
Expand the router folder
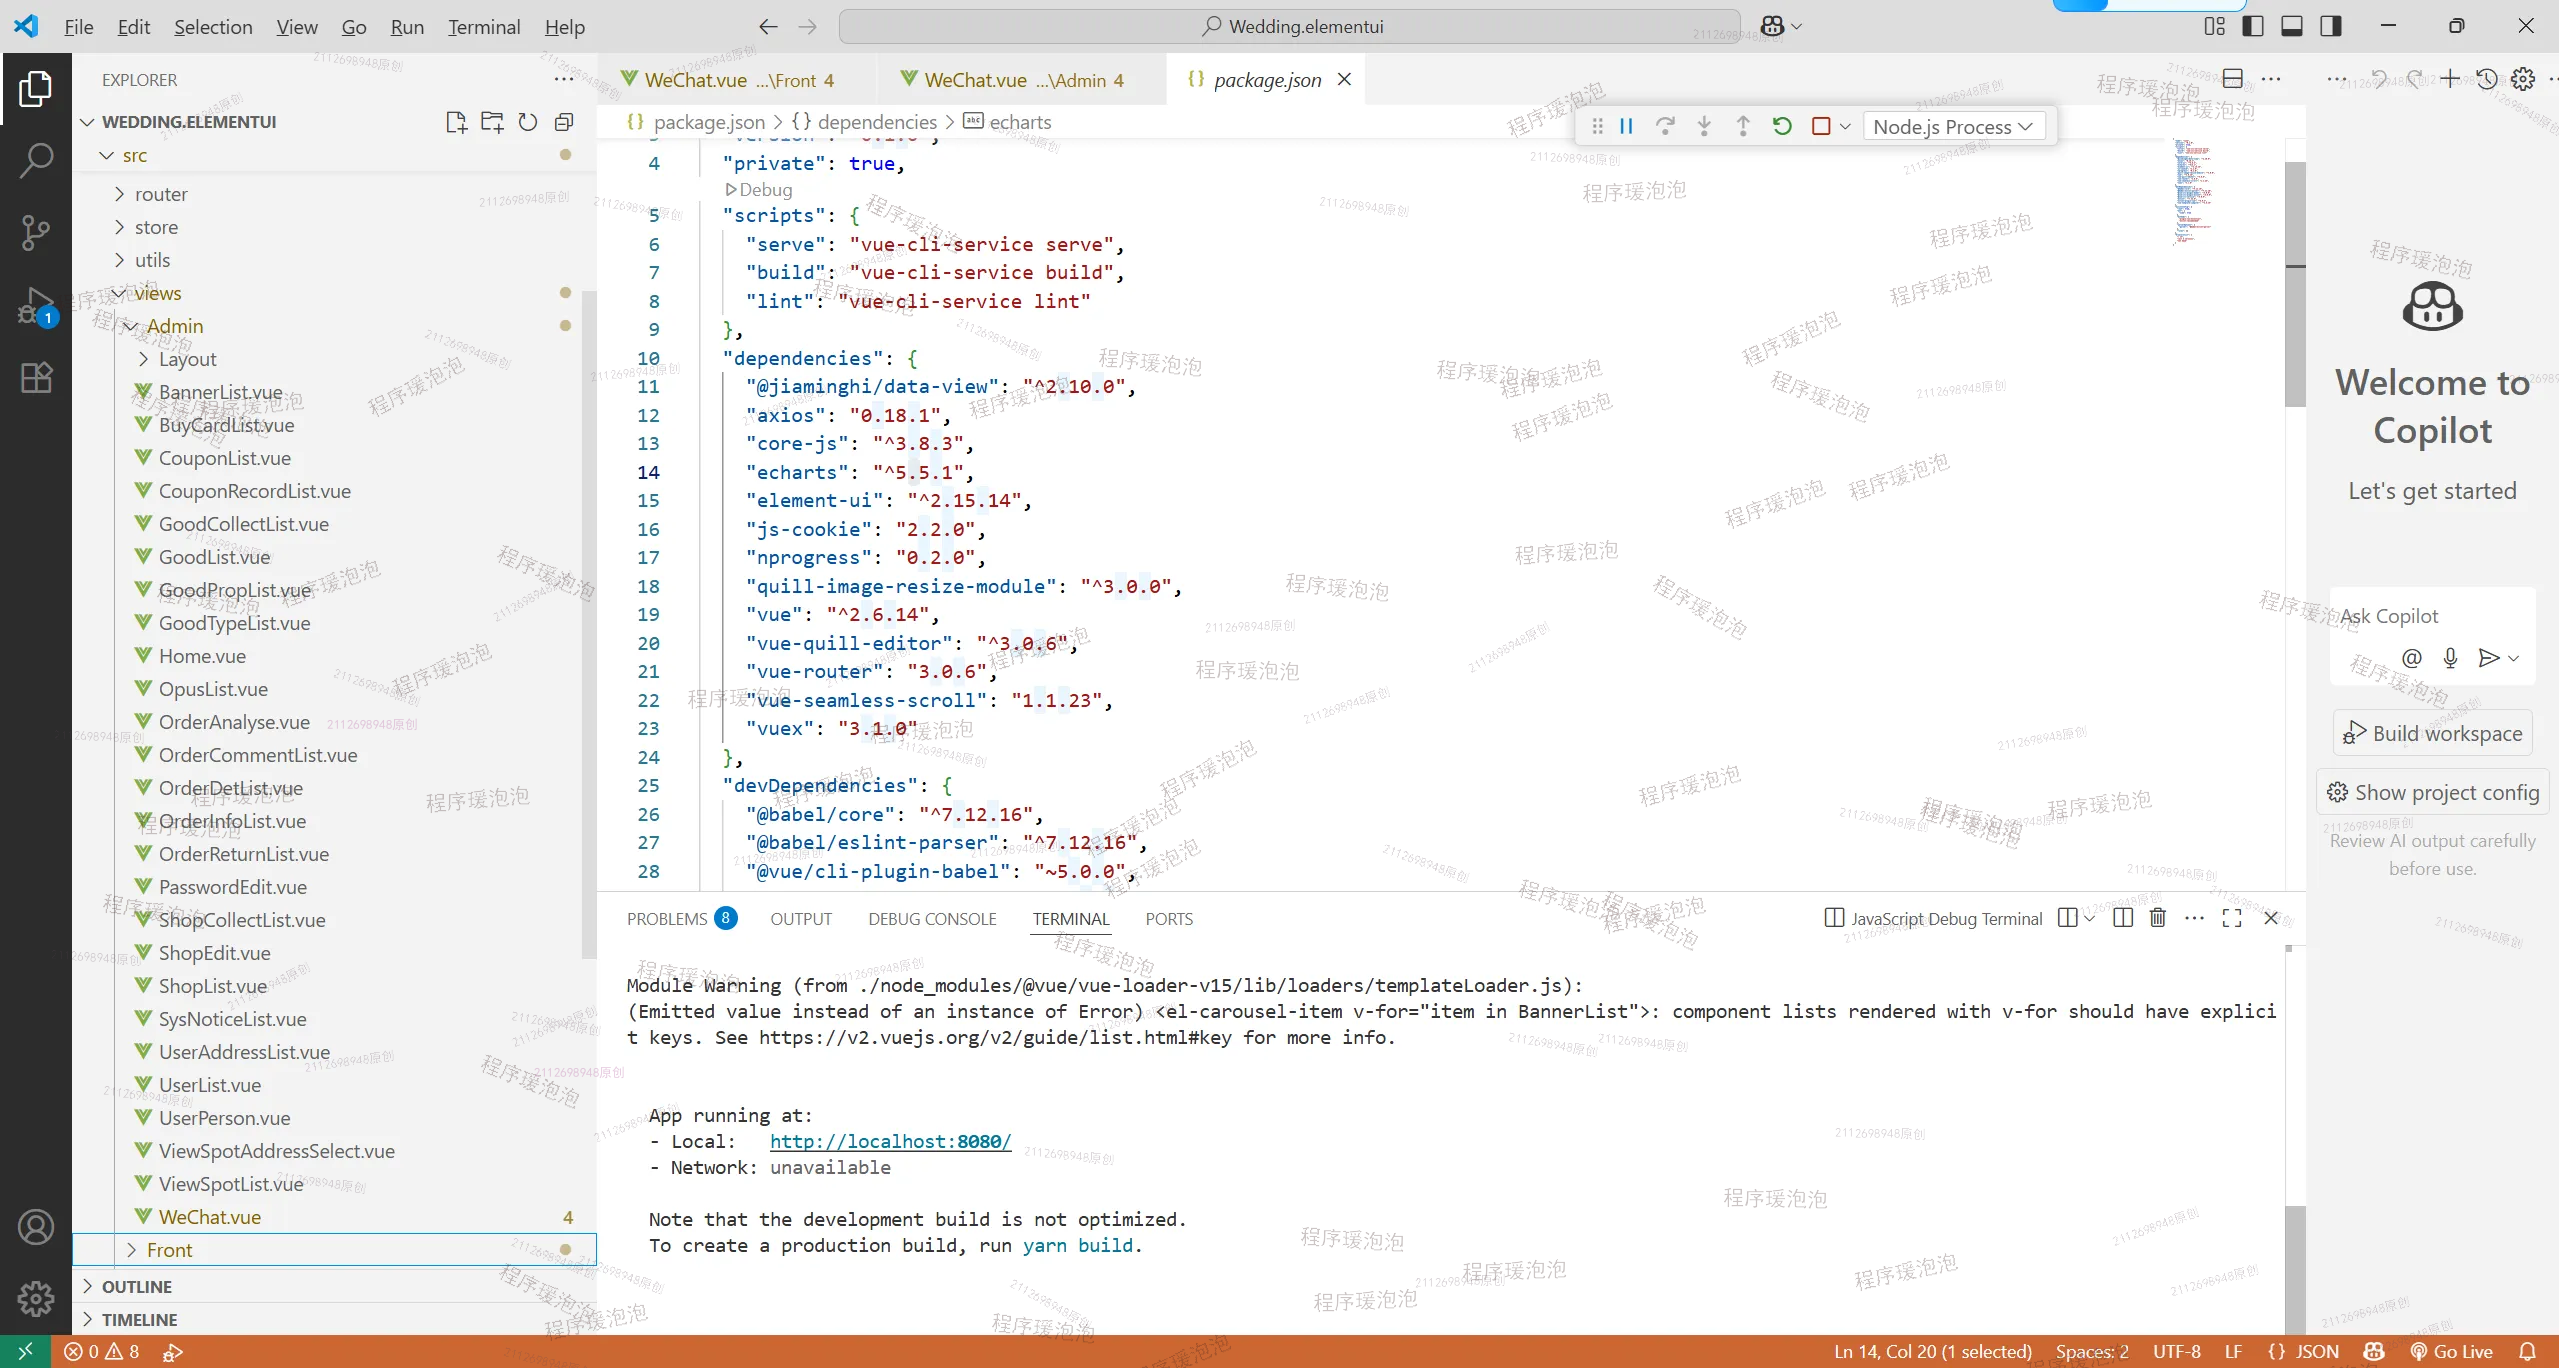pyautogui.click(x=161, y=194)
